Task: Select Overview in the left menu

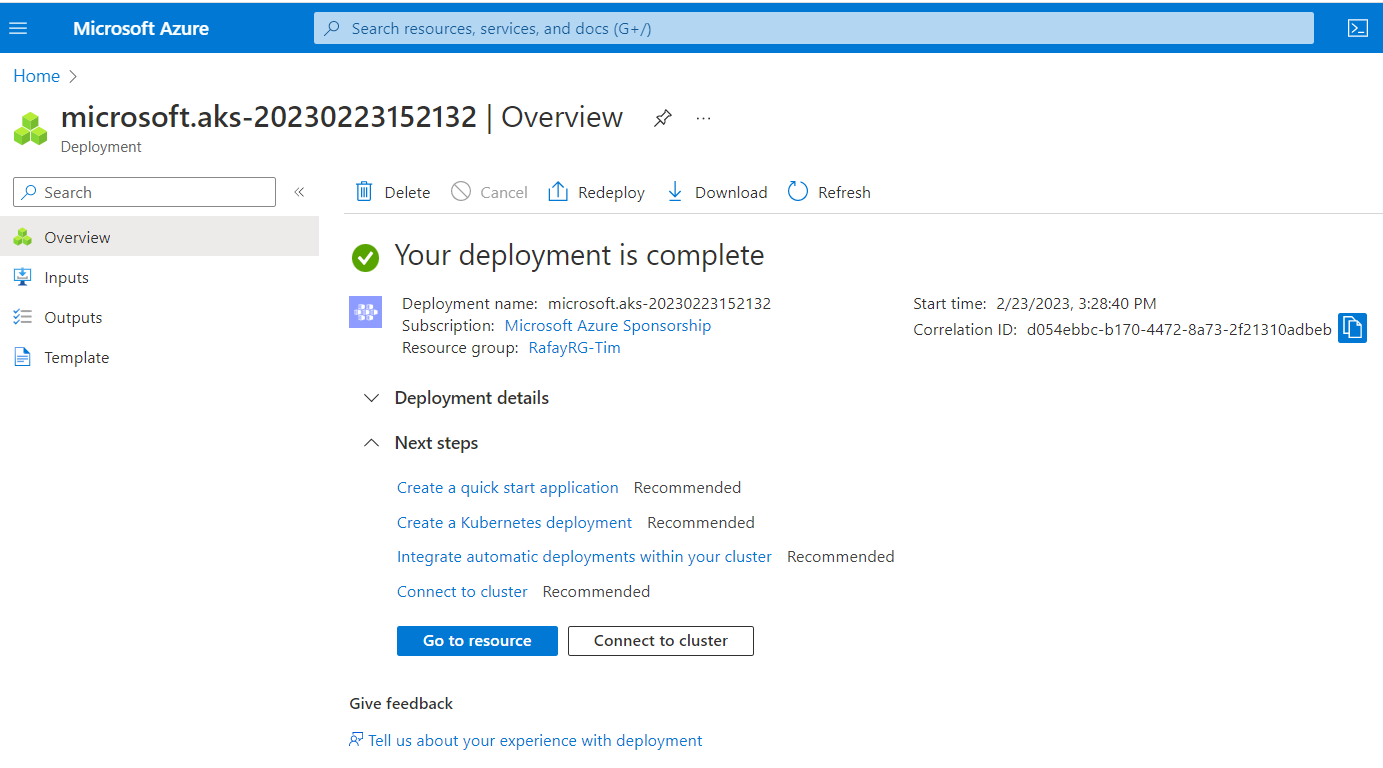Action: click(x=159, y=237)
